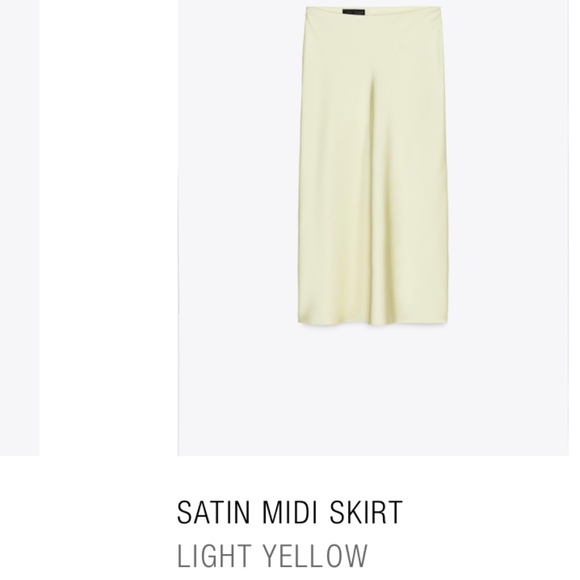Viewport: 580px width, 580px height.
Task: Click grey background right of the skirt
Action: click(509, 185)
